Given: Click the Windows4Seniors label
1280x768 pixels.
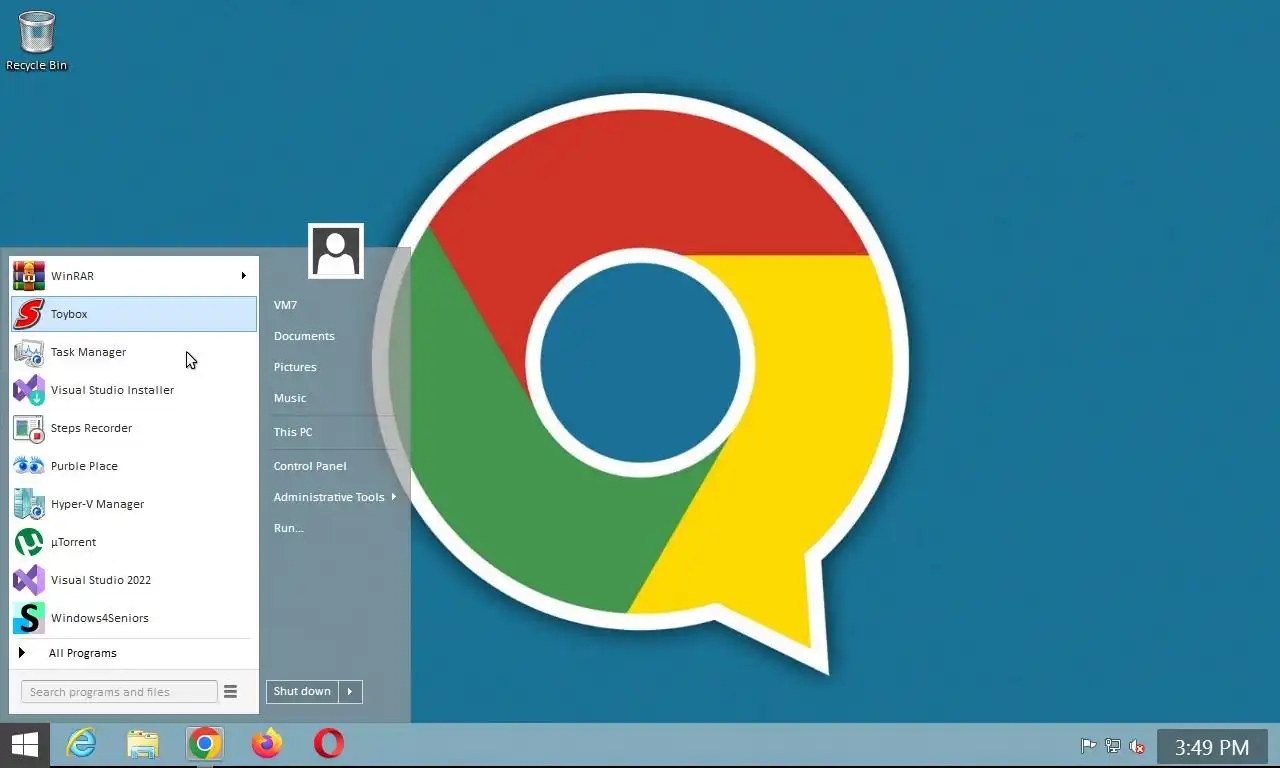Looking at the screenshot, I should point(99,618).
